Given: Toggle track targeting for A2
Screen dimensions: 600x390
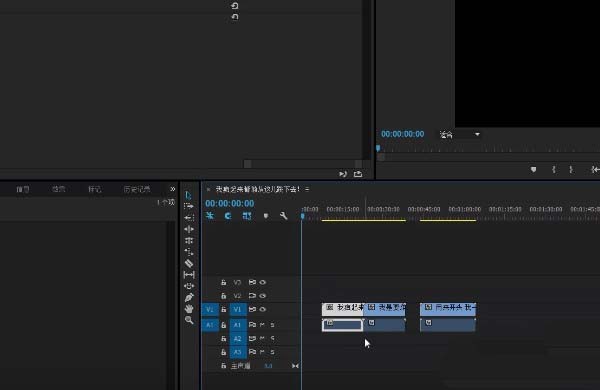Looking at the screenshot, I should point(238,339).
